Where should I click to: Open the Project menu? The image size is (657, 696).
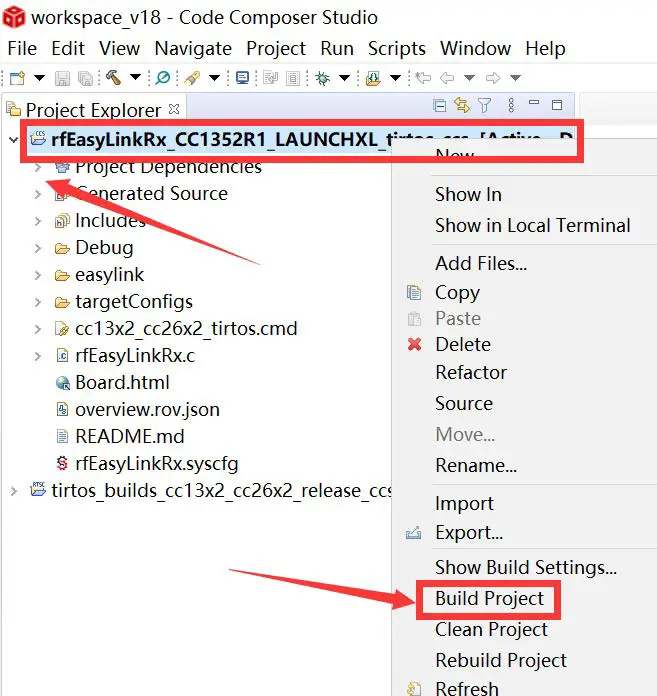[276, 48]
